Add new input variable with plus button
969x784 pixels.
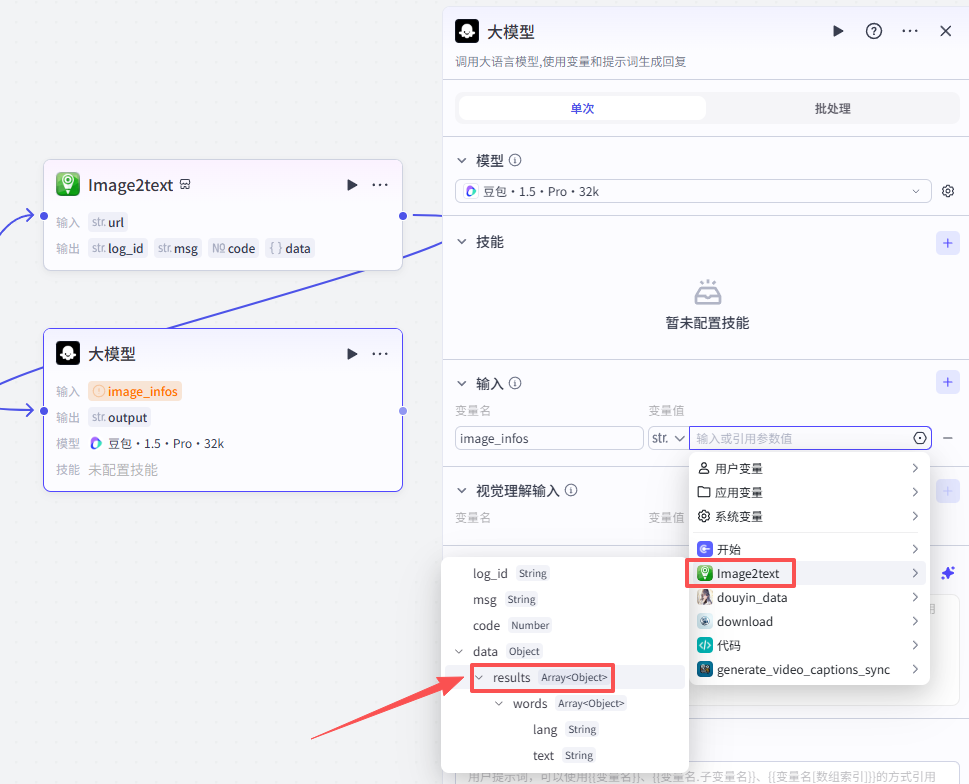click(947, 382)
